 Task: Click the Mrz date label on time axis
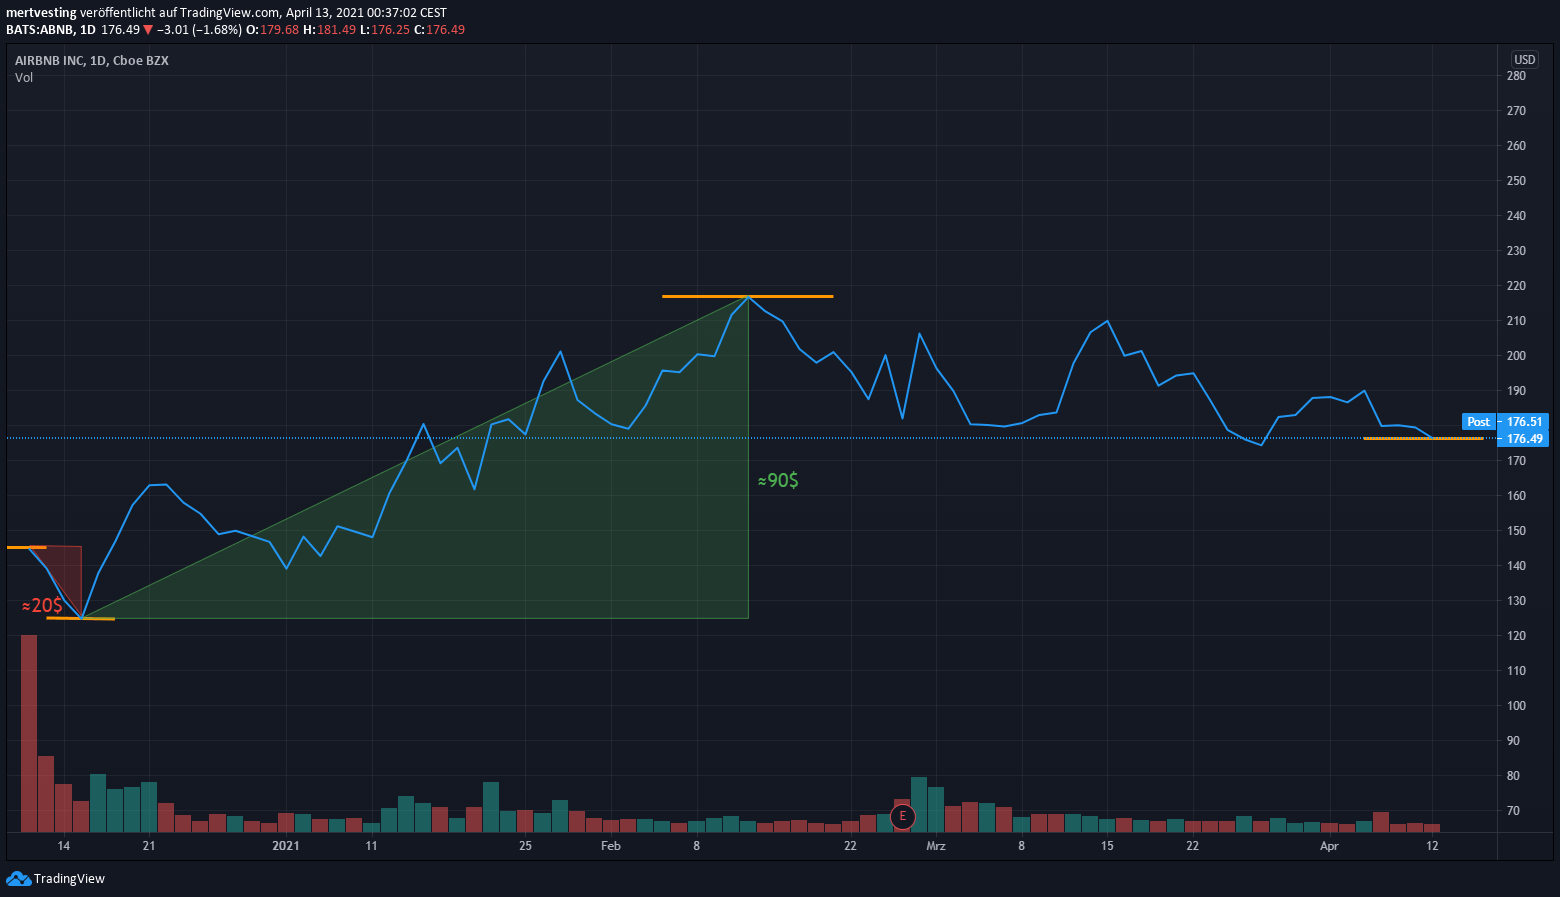936,846
